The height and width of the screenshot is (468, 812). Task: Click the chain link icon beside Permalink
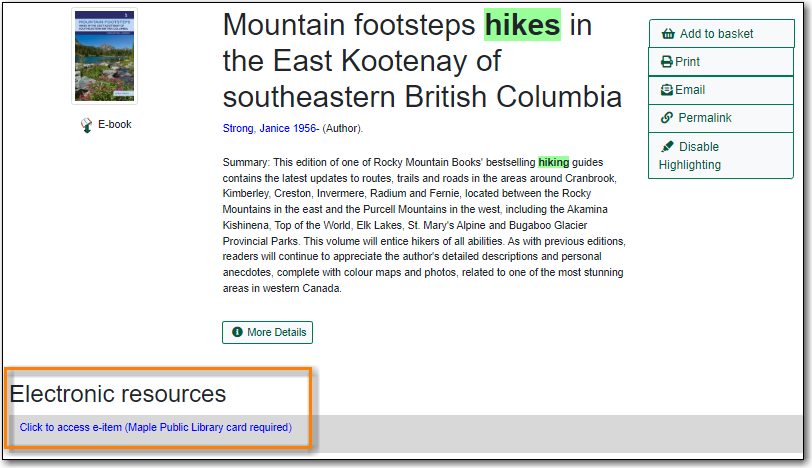pos(667,118)
